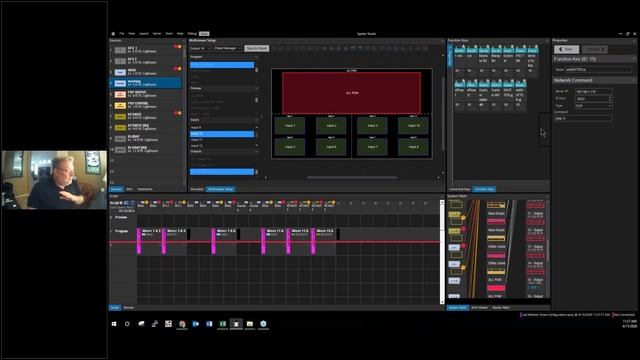Image resolution: width=640 pixels, height=360 pixels.
Task: Open the Type dropdown in Network Command
Action: [x=594, y=105]
